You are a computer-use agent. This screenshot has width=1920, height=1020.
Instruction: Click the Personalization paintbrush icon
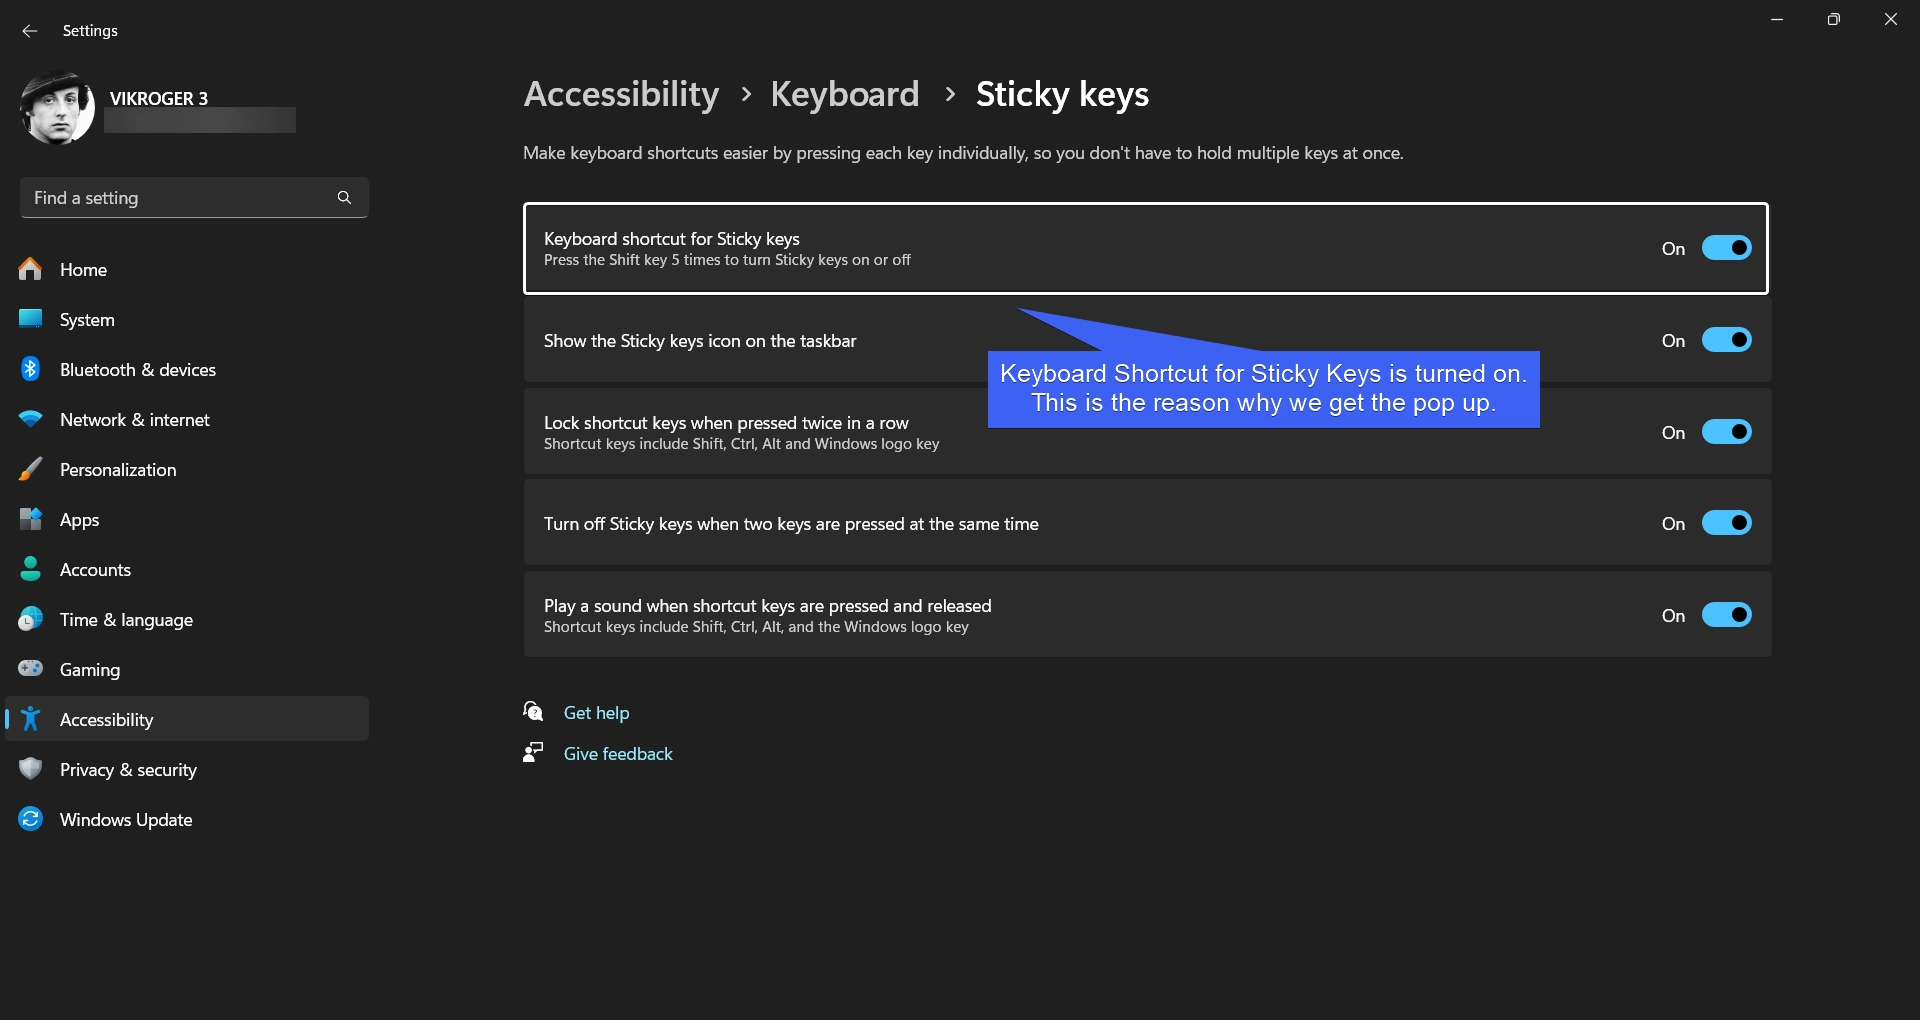click(31, 469)
